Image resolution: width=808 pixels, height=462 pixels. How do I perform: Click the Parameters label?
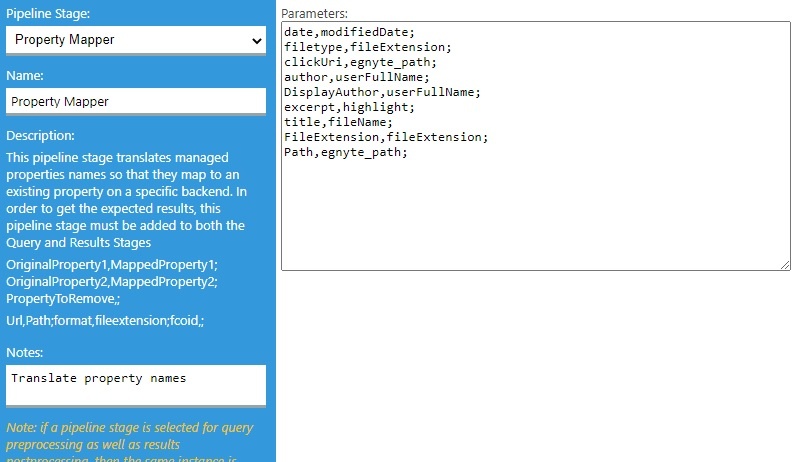click(315, 14)
